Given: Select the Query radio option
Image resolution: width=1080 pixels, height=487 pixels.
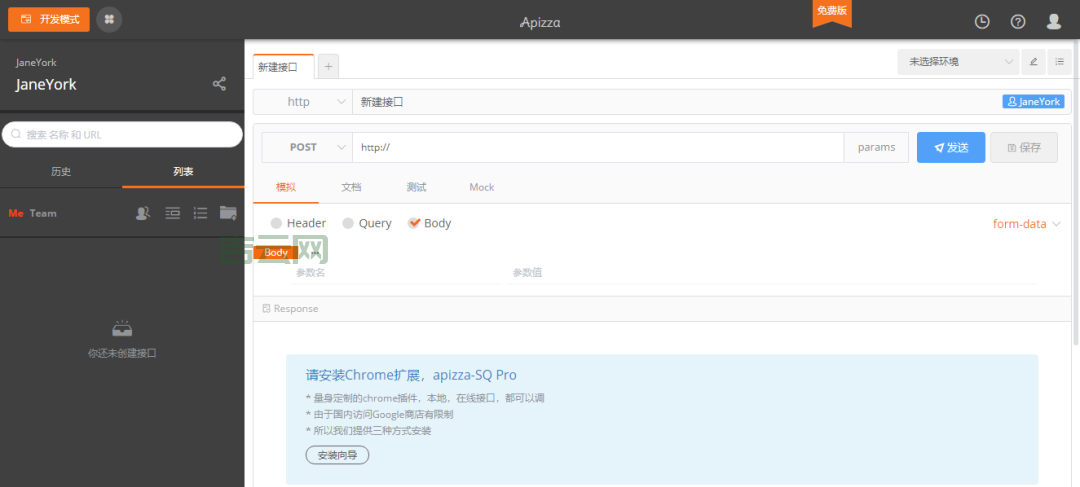Looking at the screenshot, I should (x=348, y=224).
